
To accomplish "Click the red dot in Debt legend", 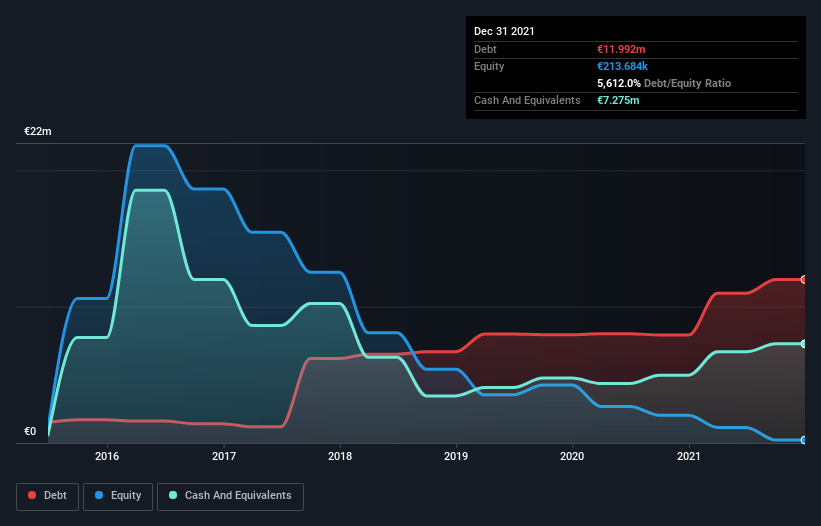I will tap(32, 495).
